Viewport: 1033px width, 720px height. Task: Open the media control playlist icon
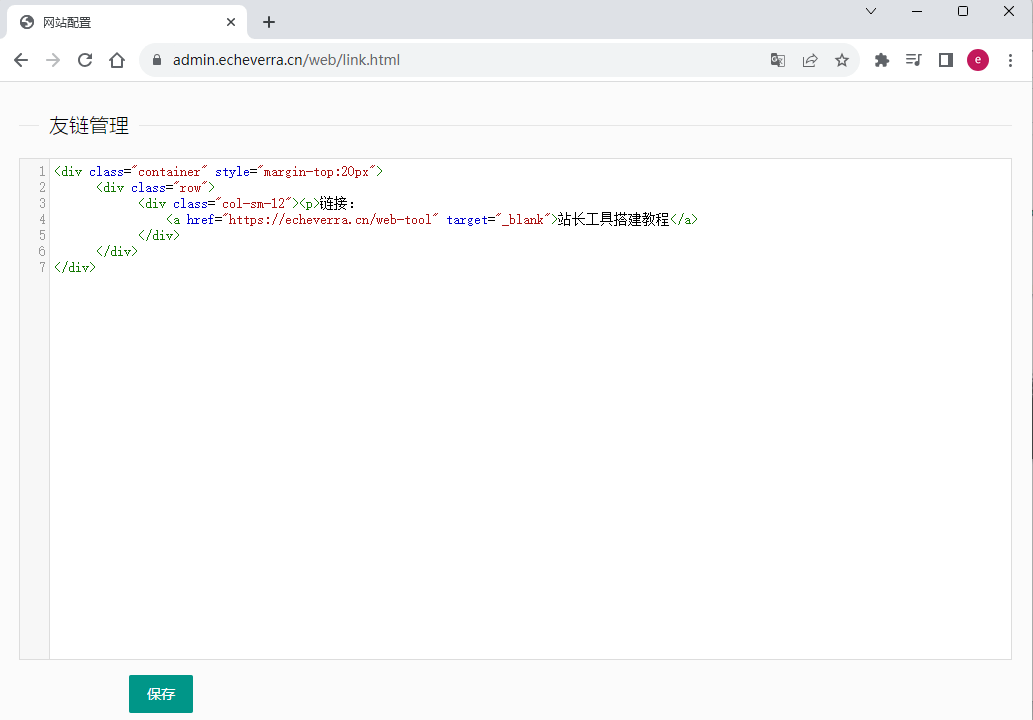[x=913, y=60]
